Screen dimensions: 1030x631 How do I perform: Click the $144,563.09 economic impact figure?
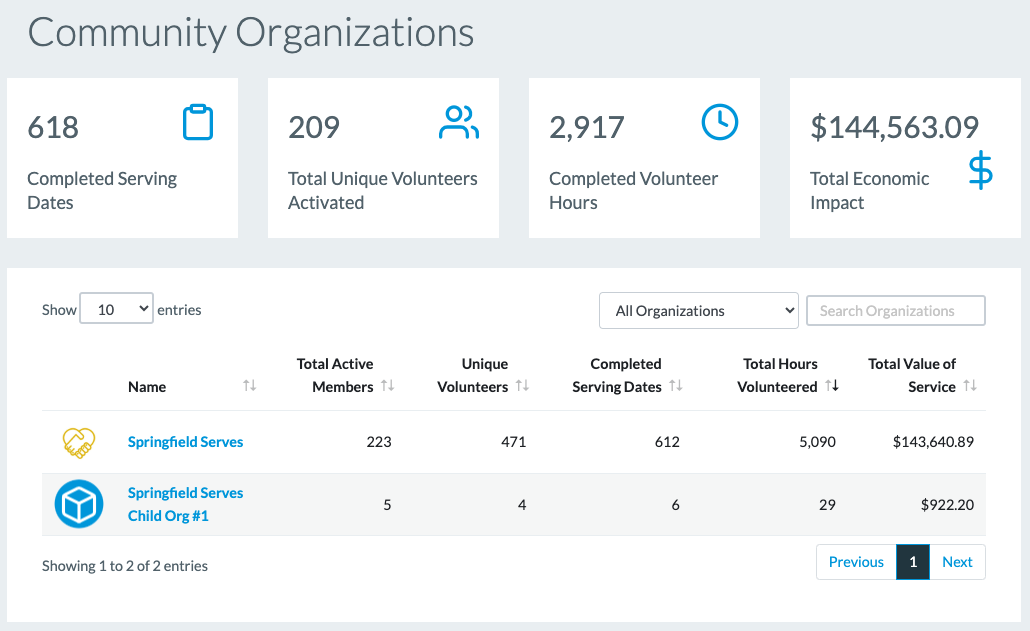895,127
